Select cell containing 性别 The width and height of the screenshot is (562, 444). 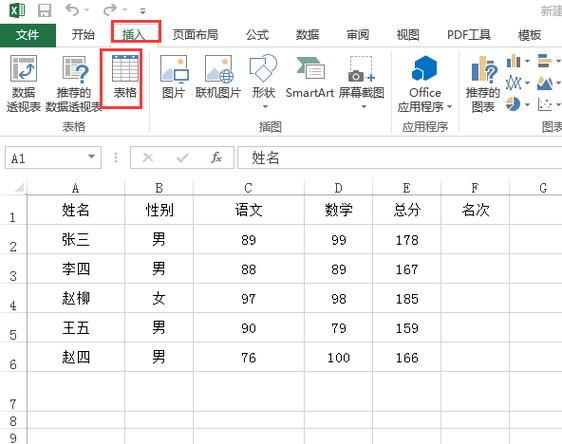pos(159,210)
